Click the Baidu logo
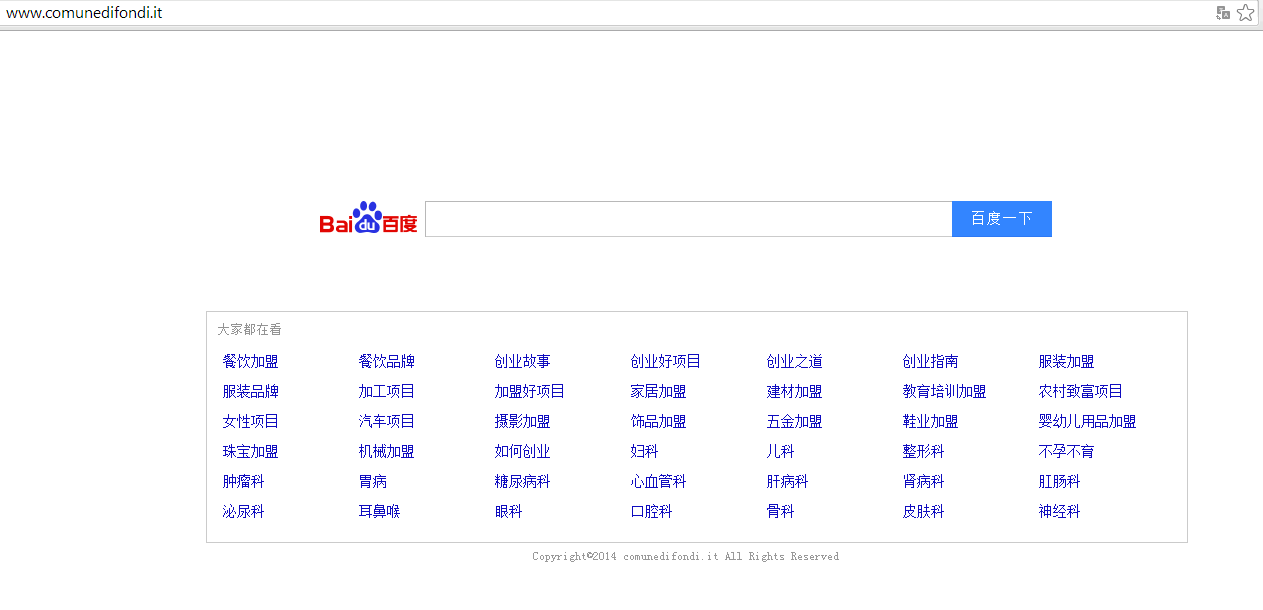Screen dimensions: 1263x610 coord(368,218)
